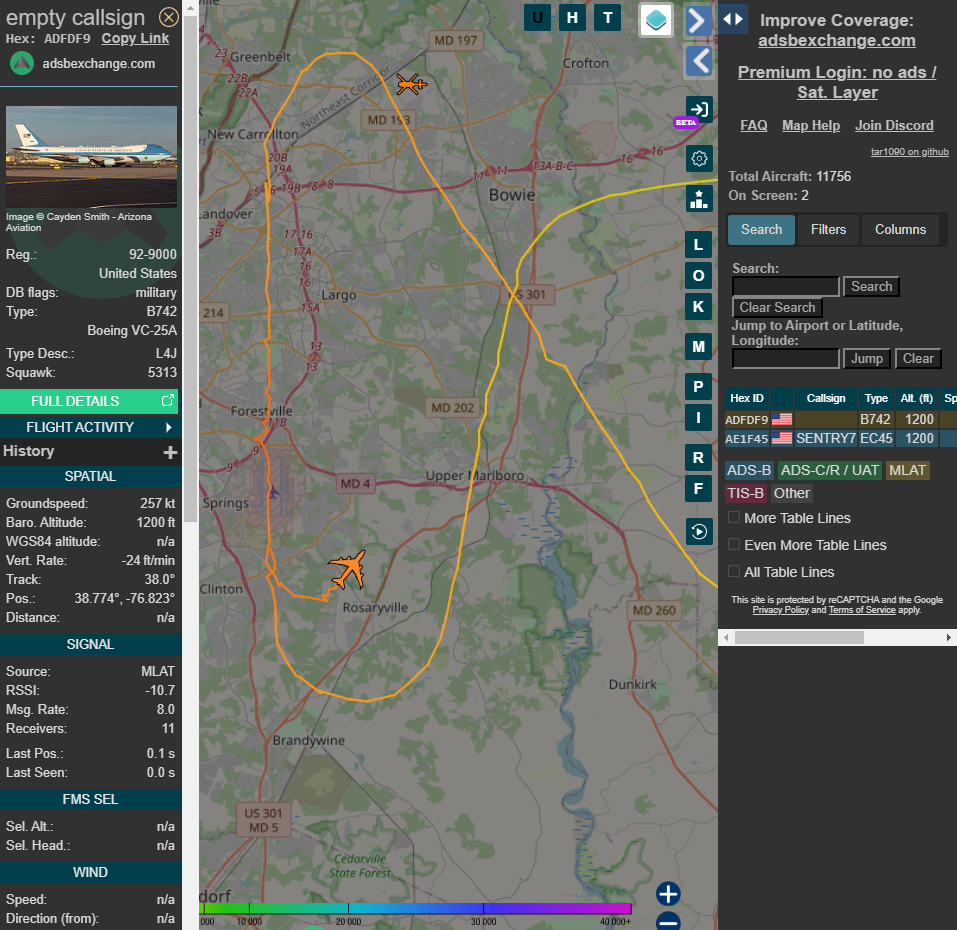Open map settings gear icon
This screenshot has width=957, height=930.
click(699, 159)
